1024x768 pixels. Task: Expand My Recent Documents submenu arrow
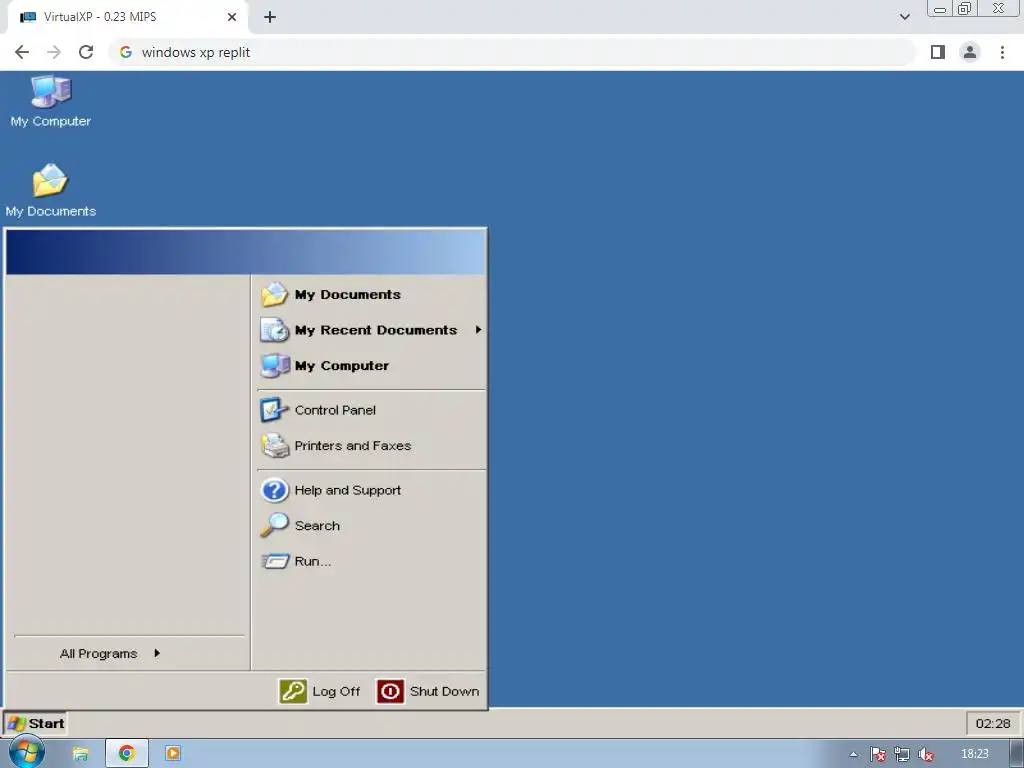coord(478,330)
